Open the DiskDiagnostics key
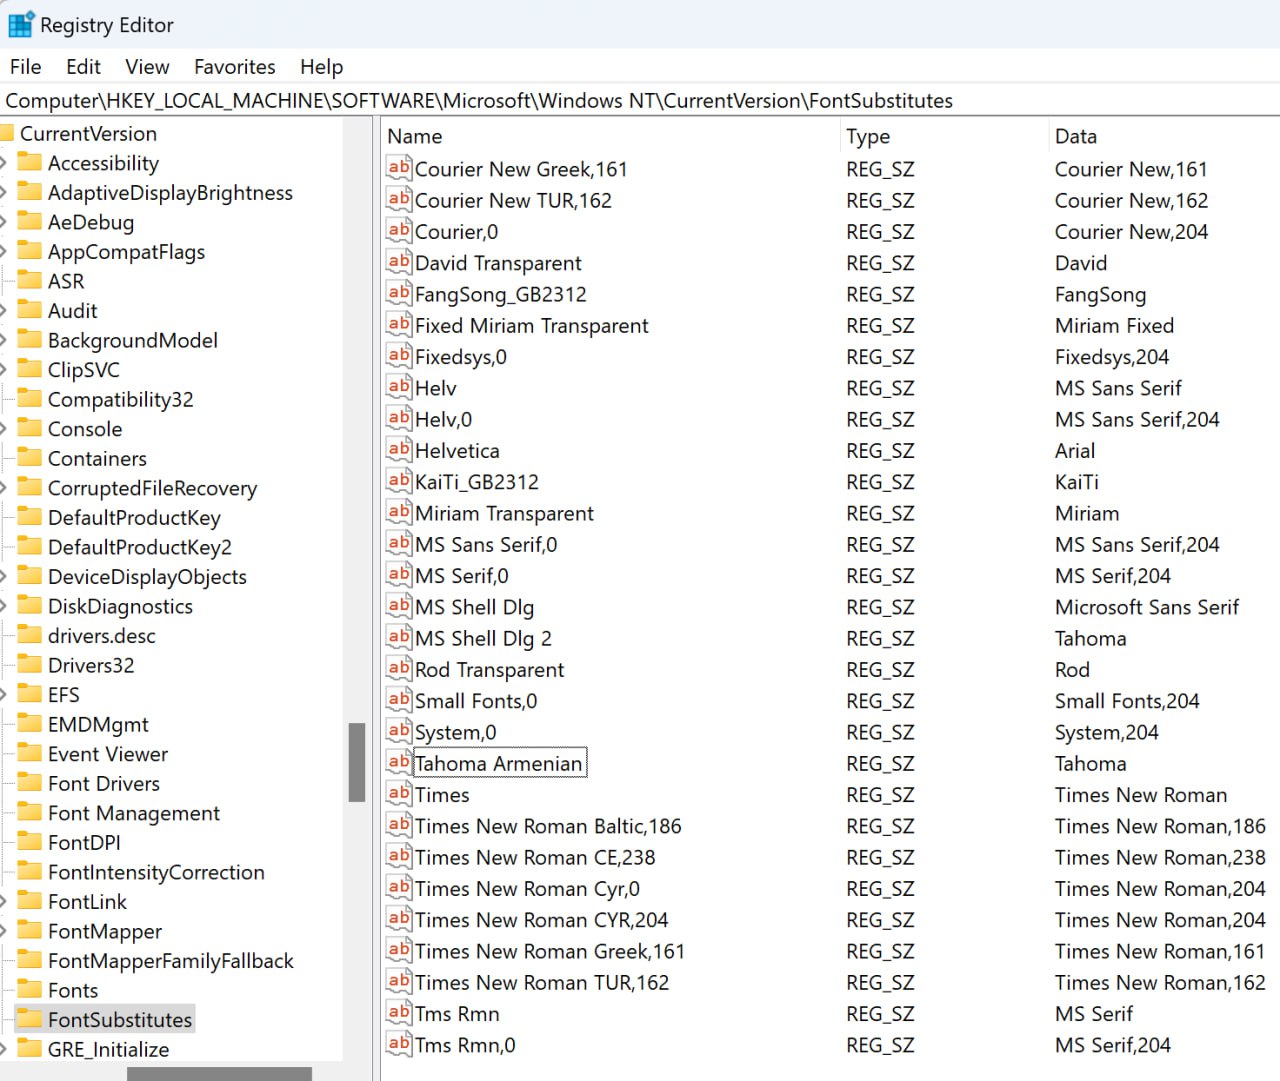 tap(120, 606)
